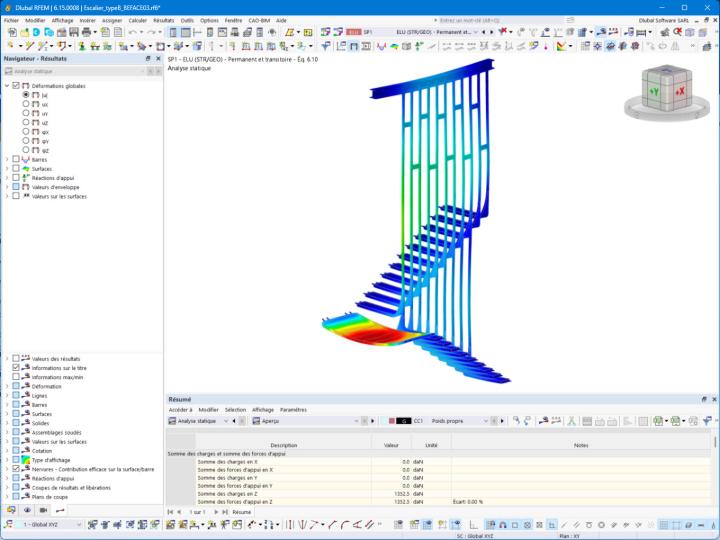Click the funnel filter icon in main toolbar
Image resolution: width=720 pixels, height=540 pixels.
pos(326,46)
